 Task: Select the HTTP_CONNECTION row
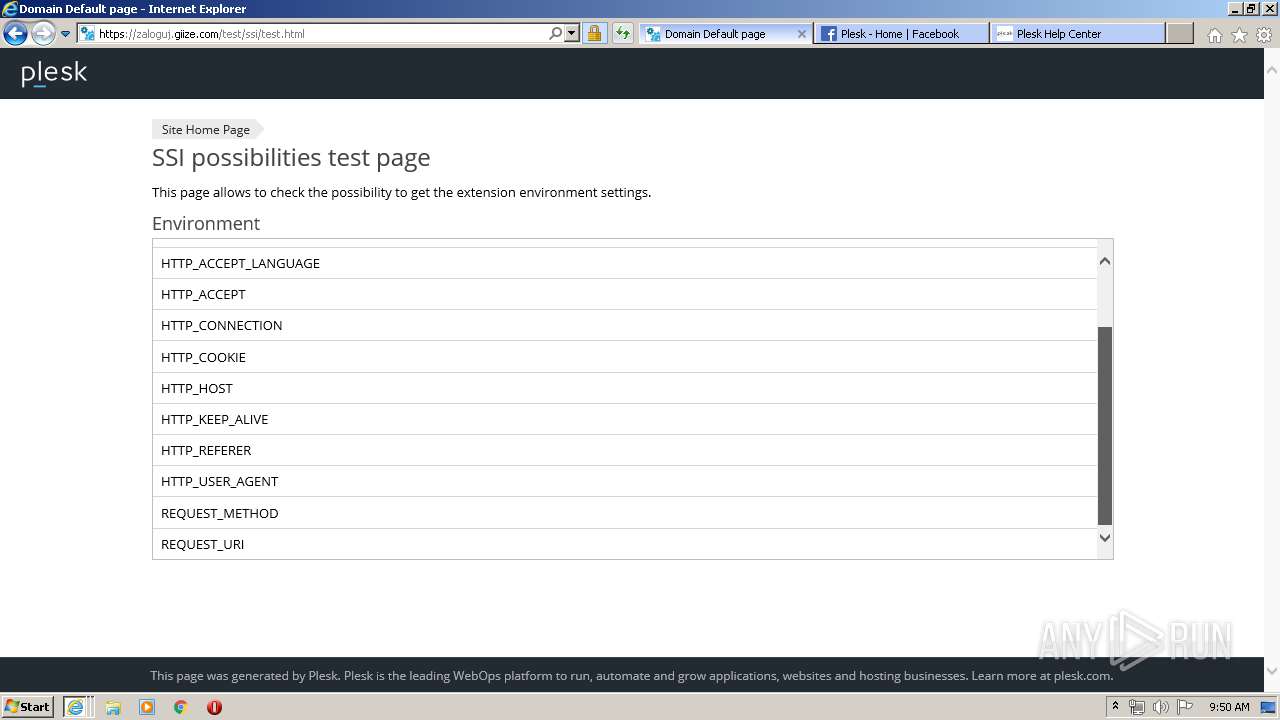pos(625,325)
